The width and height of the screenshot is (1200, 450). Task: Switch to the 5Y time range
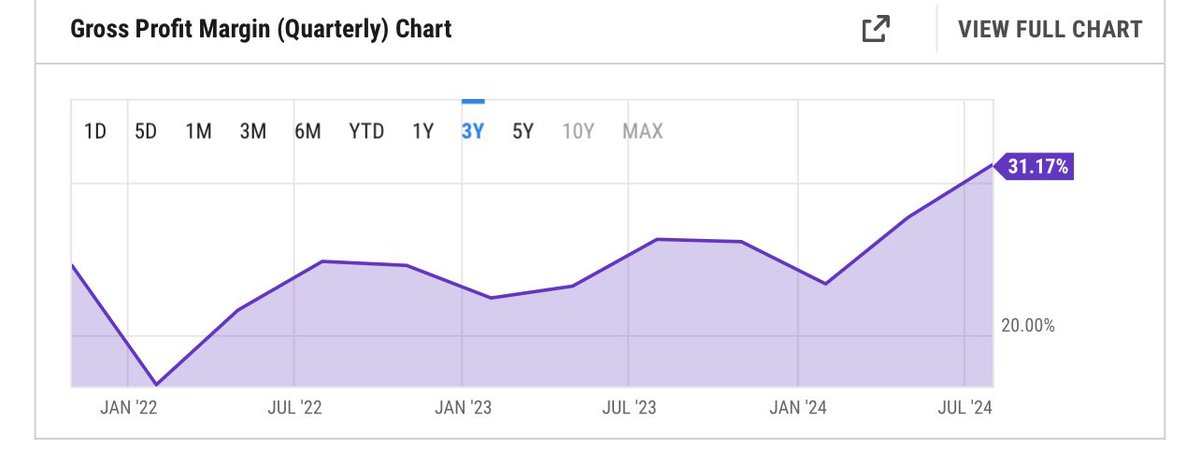pyautogui.click(x=523, y=131)
